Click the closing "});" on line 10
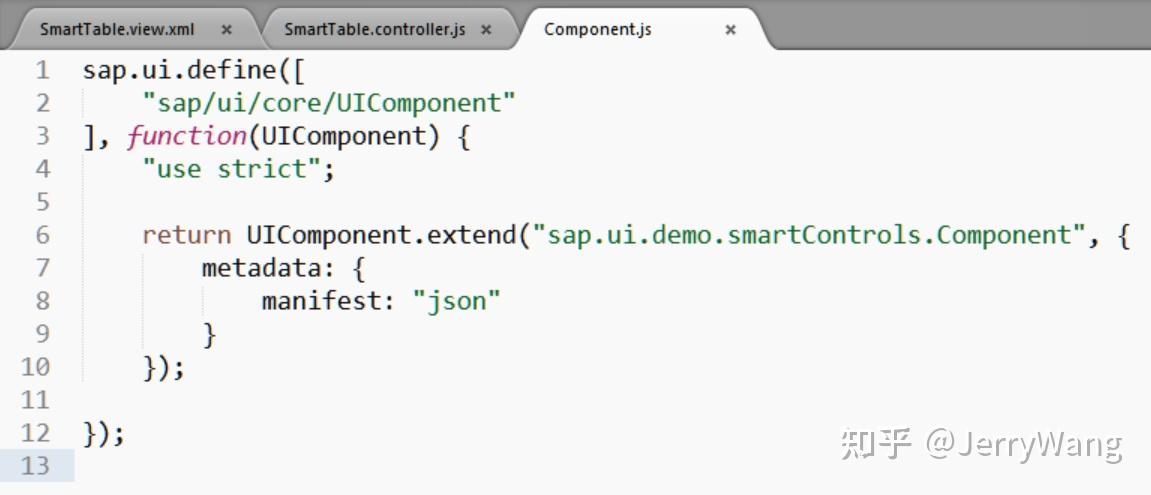1151x495 pixels. (164, 367)
